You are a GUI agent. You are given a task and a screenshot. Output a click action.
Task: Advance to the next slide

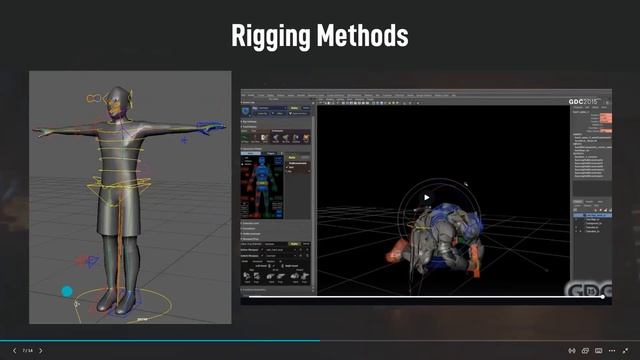41,351
